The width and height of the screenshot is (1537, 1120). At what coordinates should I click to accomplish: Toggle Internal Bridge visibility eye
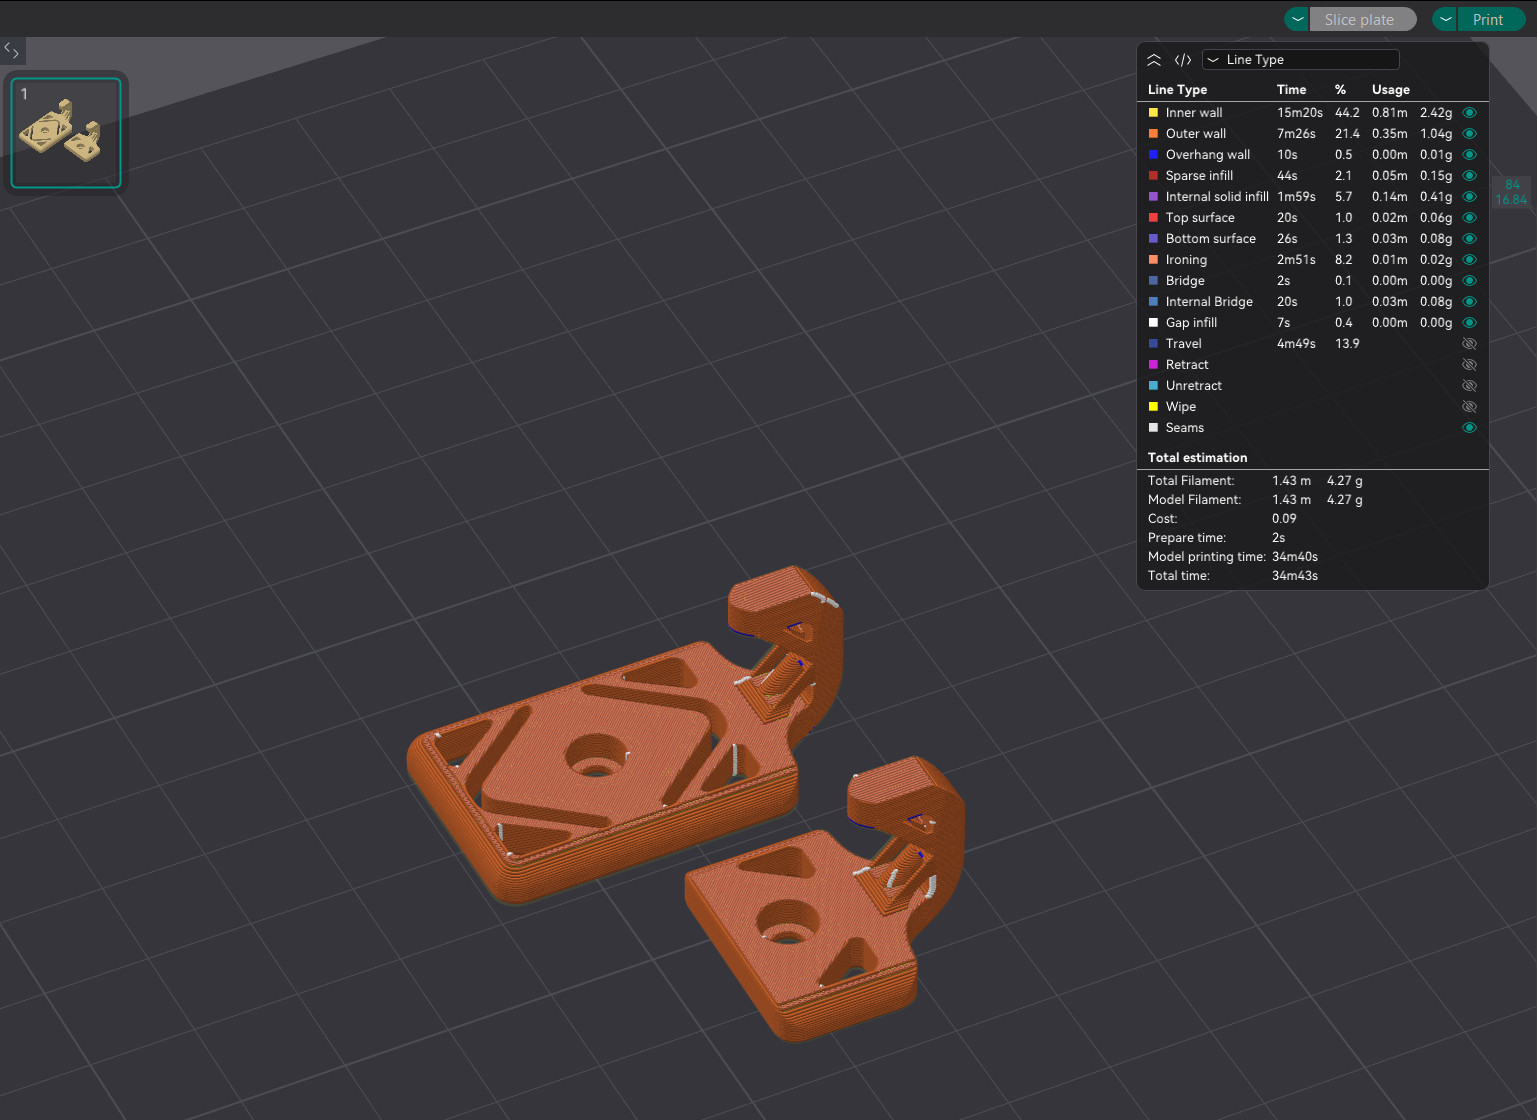1470,302
